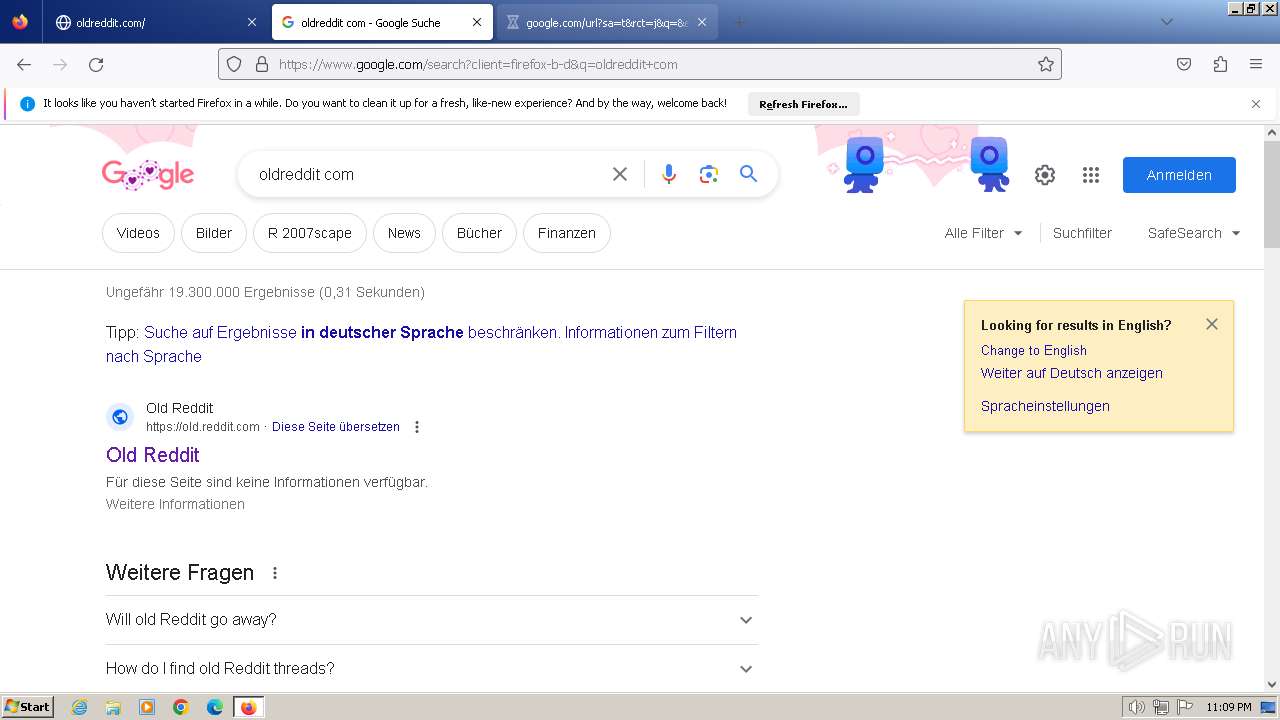The height and width of the screenshot is (720, 1280).
Task: Click Weitere Informationen under the result
Action: 175,504
